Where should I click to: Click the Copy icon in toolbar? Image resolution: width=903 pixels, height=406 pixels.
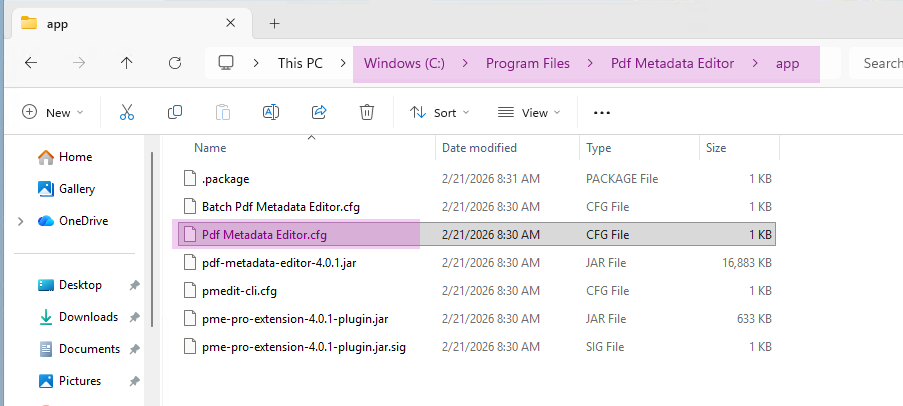click(x=175, y=113)
